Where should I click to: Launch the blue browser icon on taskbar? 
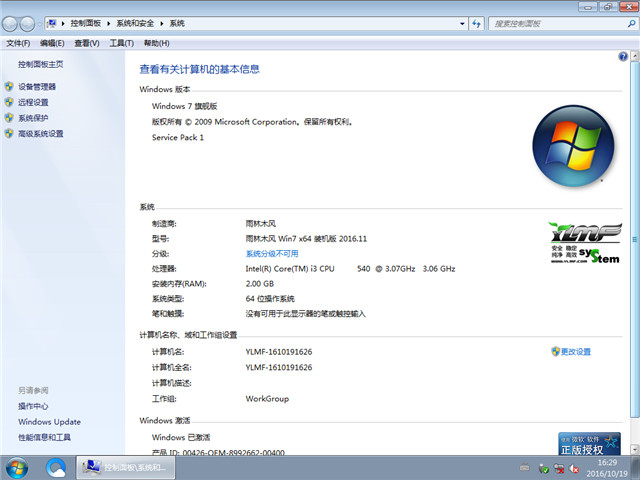(56, 468)
